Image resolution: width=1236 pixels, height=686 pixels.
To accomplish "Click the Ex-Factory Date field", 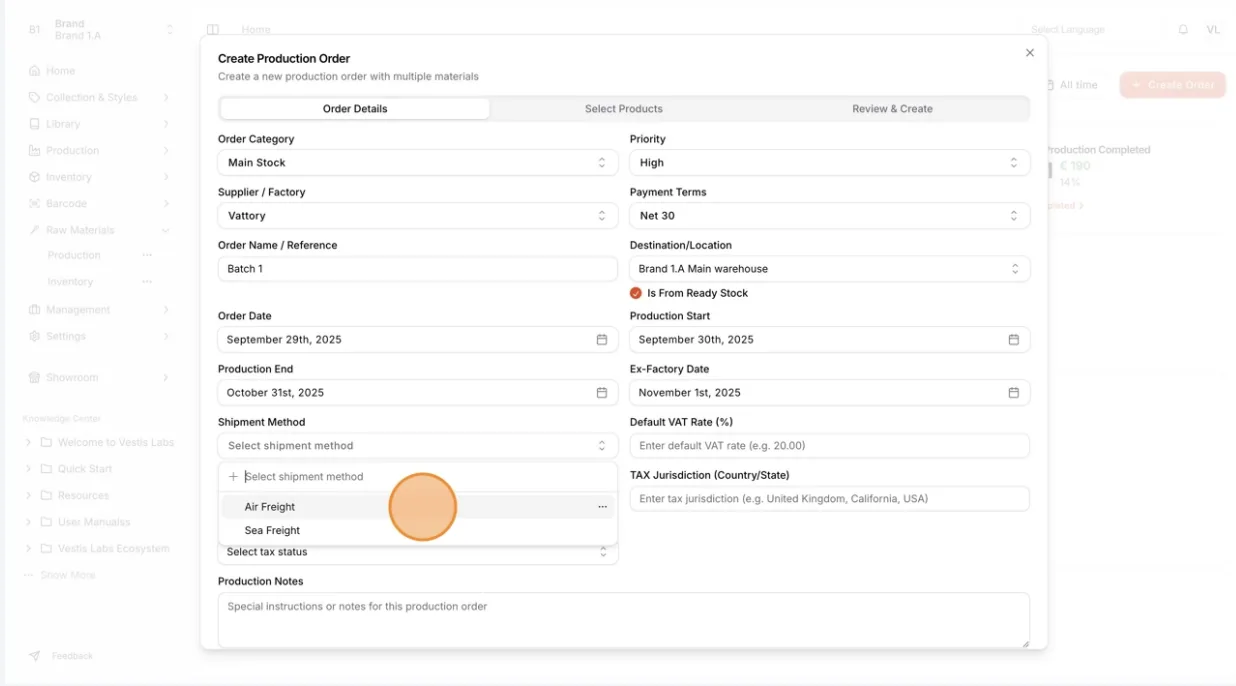I will click(830, 393).
